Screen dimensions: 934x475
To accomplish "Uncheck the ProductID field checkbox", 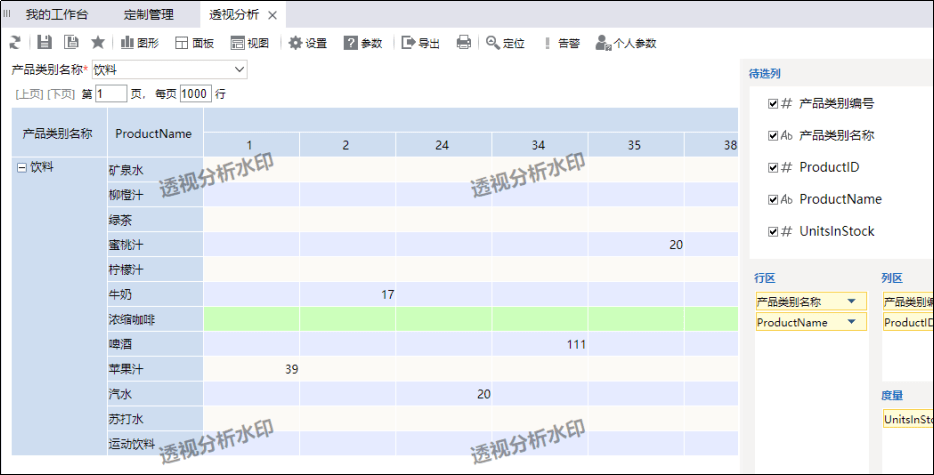I will pyautogui.click(x=773, y=168).
